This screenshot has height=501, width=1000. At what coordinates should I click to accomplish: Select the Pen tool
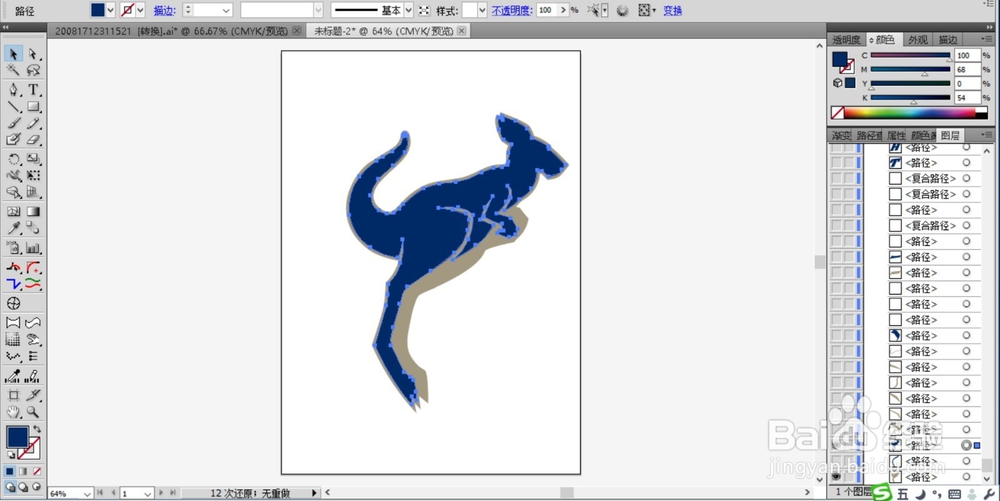tap(13, 89)
